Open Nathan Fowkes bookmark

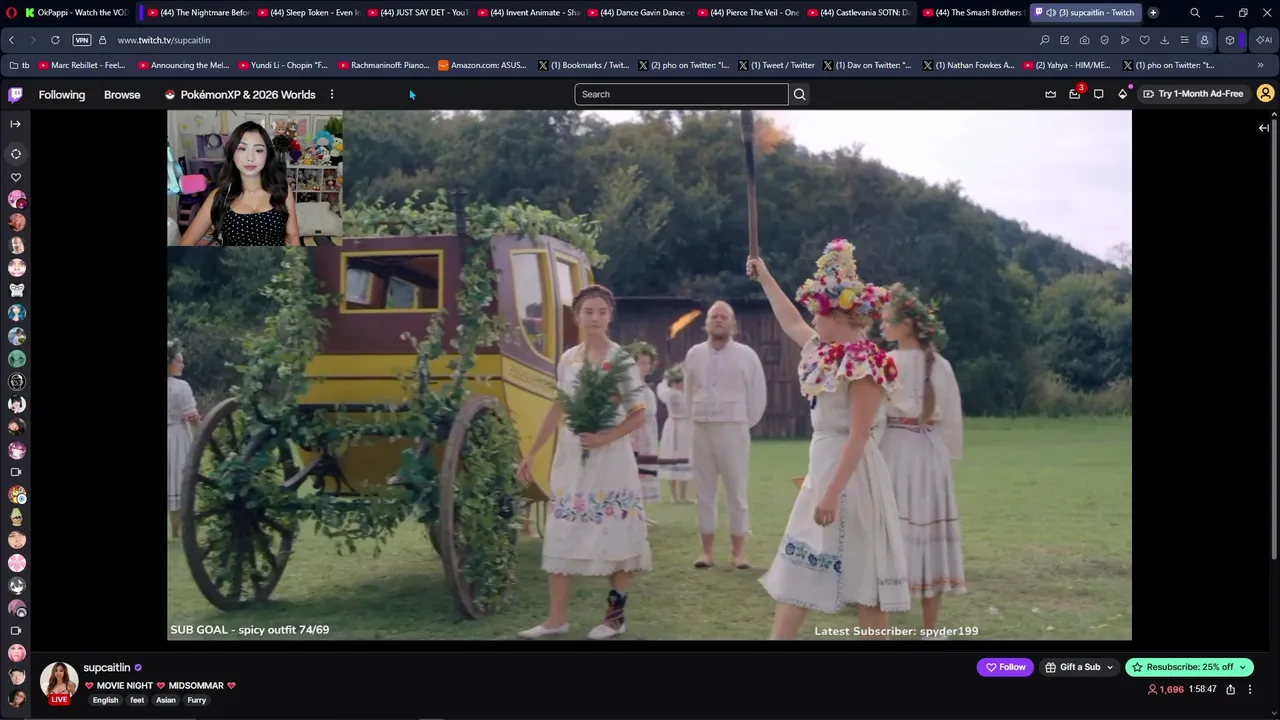pos(968,65)
